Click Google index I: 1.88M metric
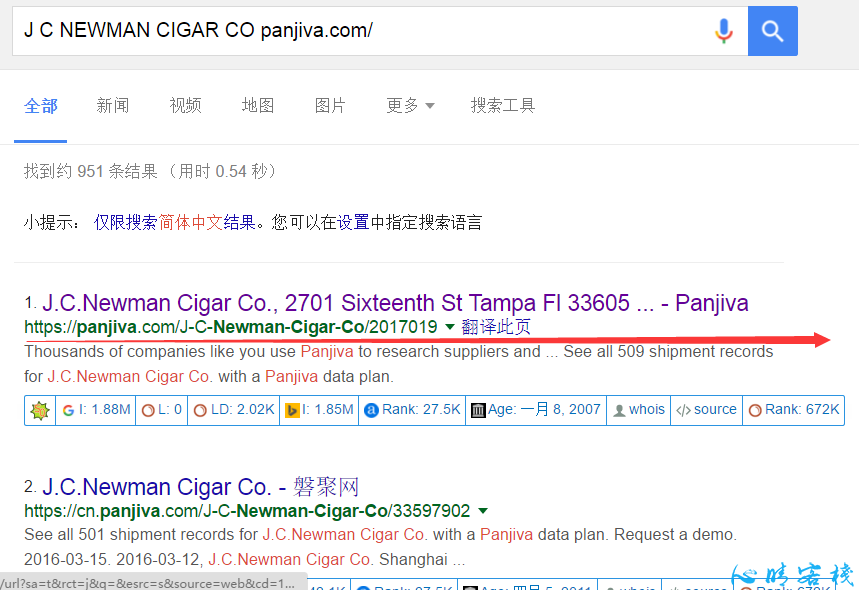Image resolution: width=859 pixels, height=590 pixels. click(x=96, y=410)
